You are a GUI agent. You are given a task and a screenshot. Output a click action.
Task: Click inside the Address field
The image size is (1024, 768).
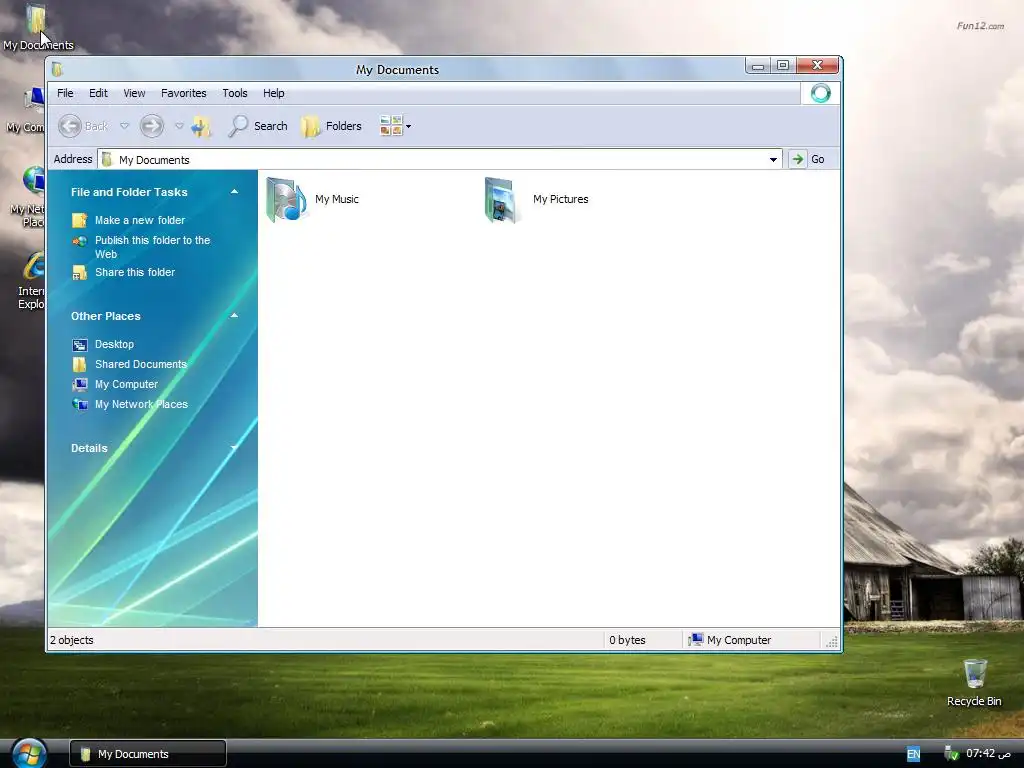(x=440, y=159)
